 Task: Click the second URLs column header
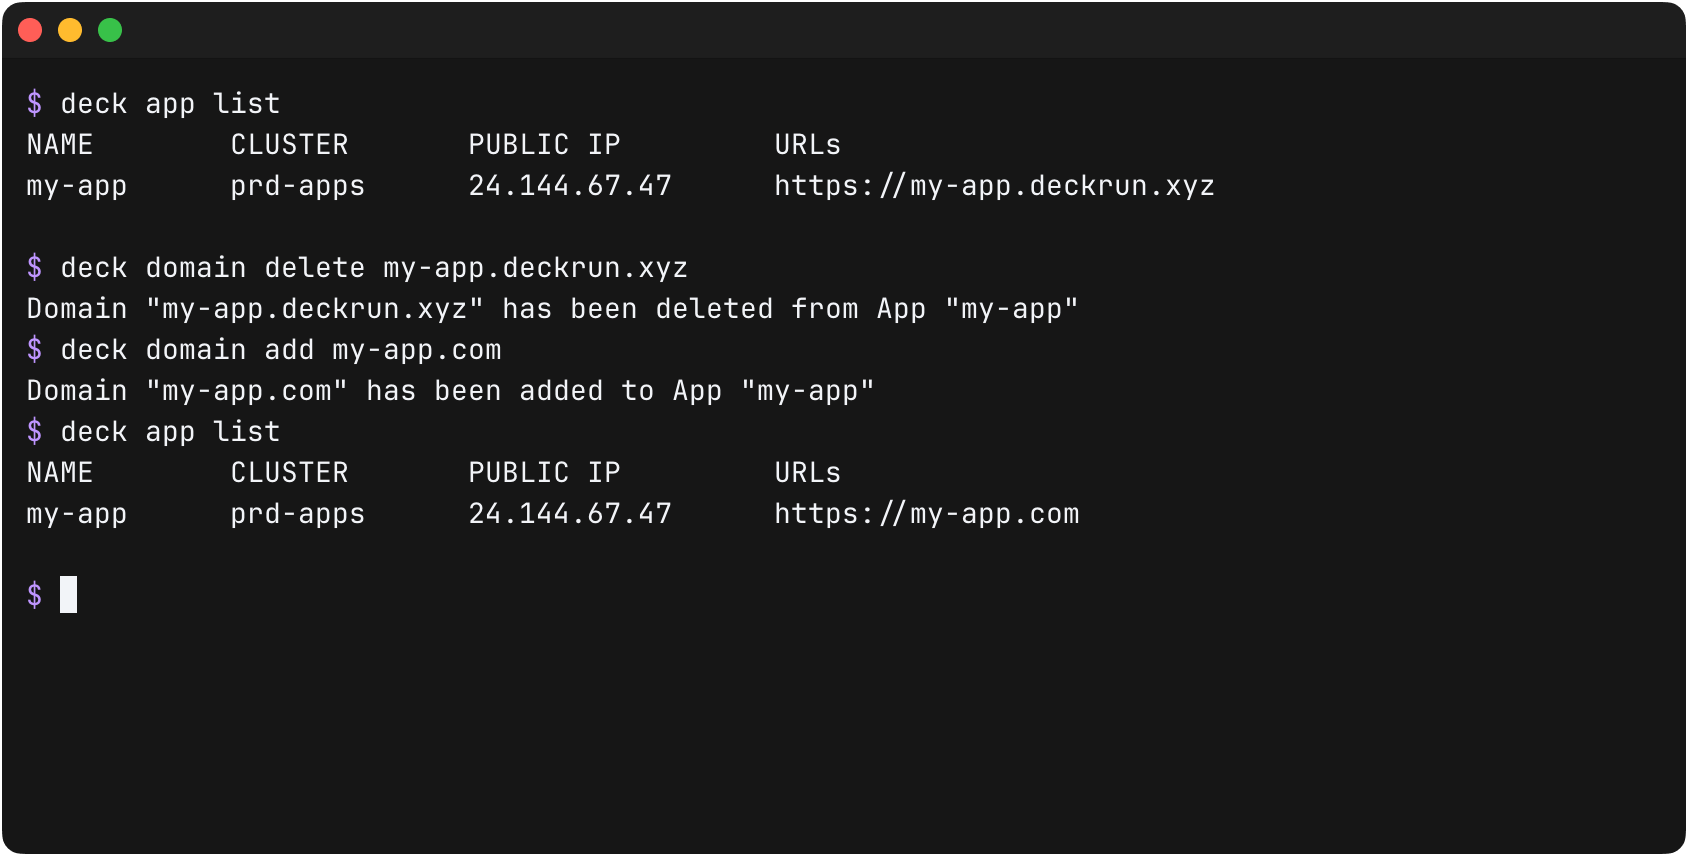point(807,473)
